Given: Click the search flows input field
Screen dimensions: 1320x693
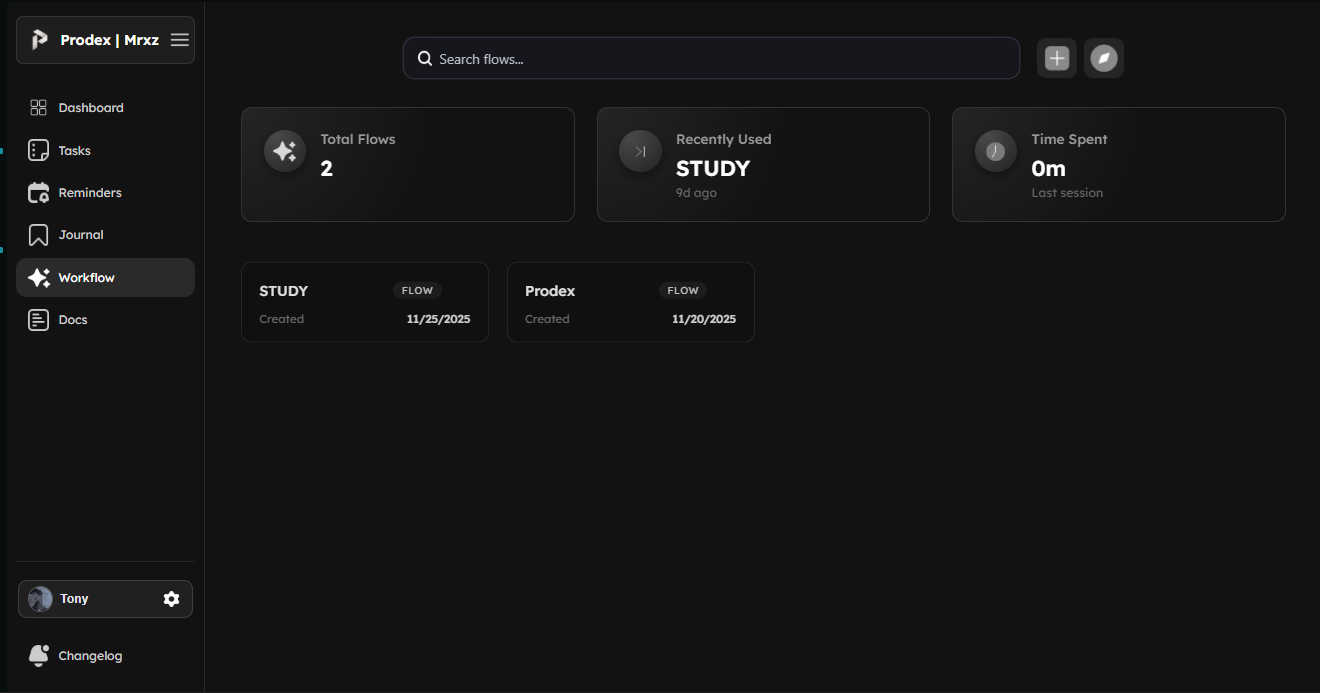Looking at the screenshot, I should click(x=710, y=58).
